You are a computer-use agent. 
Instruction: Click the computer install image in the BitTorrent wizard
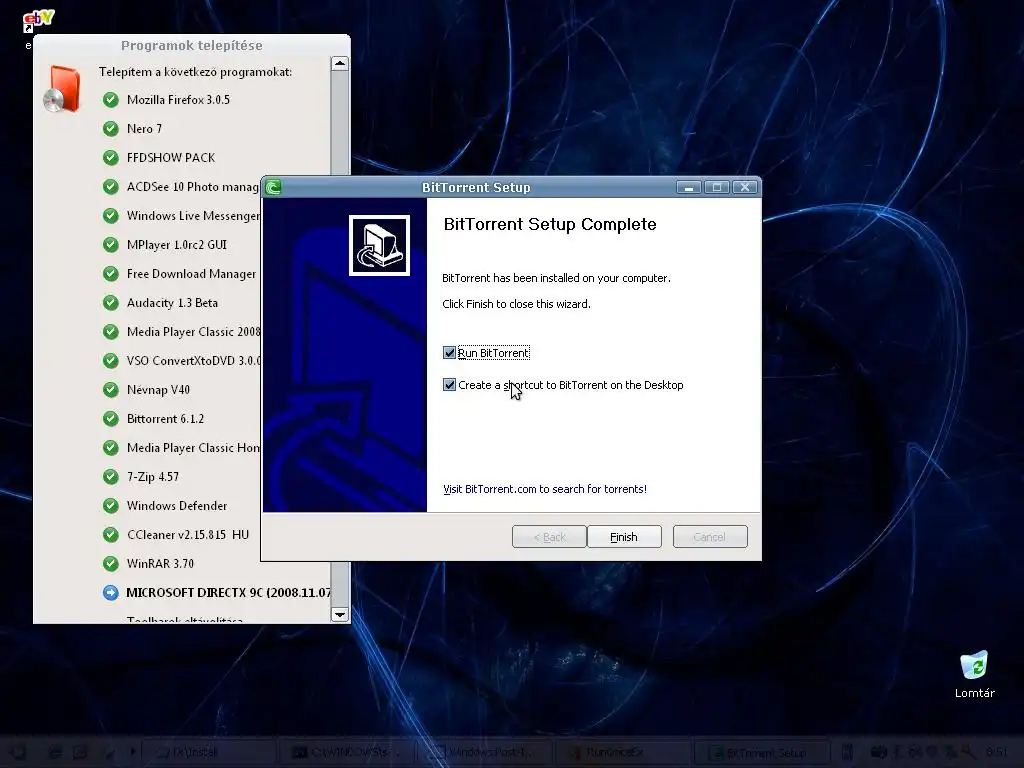[x=379, y=246]
